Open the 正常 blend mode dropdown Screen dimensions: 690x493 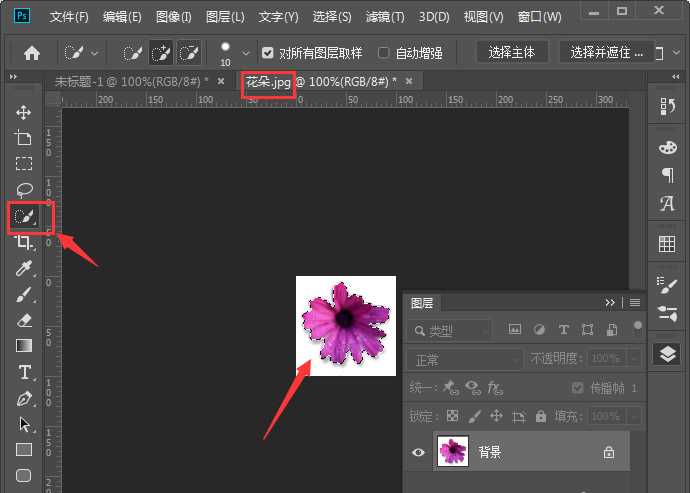point(467,358)
